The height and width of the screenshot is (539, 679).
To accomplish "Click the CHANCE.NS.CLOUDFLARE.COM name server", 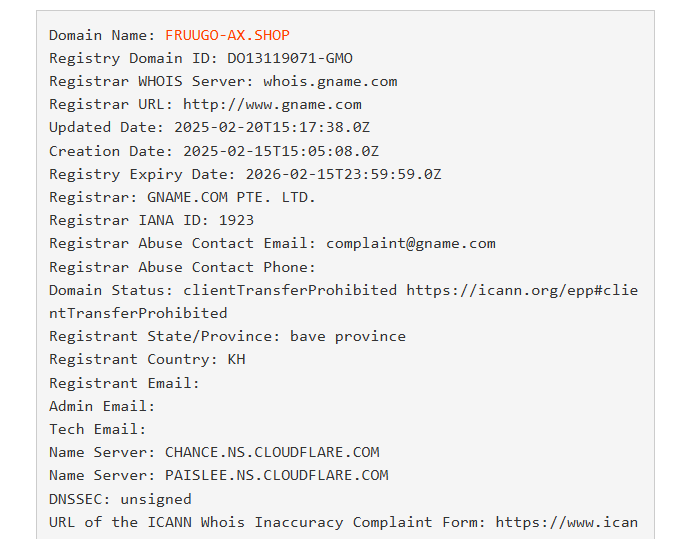I will coord(272,452).
